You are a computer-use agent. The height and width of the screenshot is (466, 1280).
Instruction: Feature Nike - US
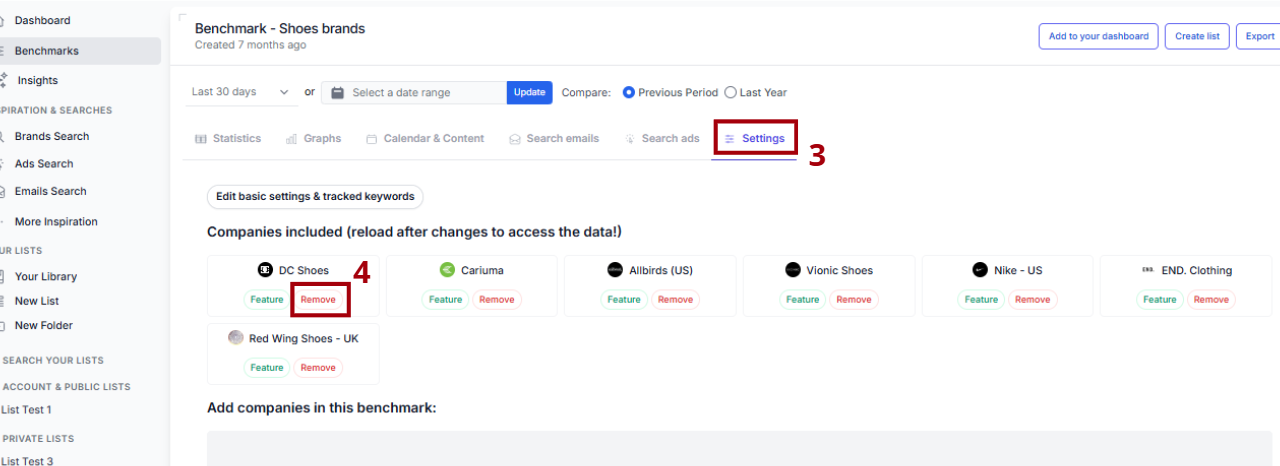(x=981, y=299)
